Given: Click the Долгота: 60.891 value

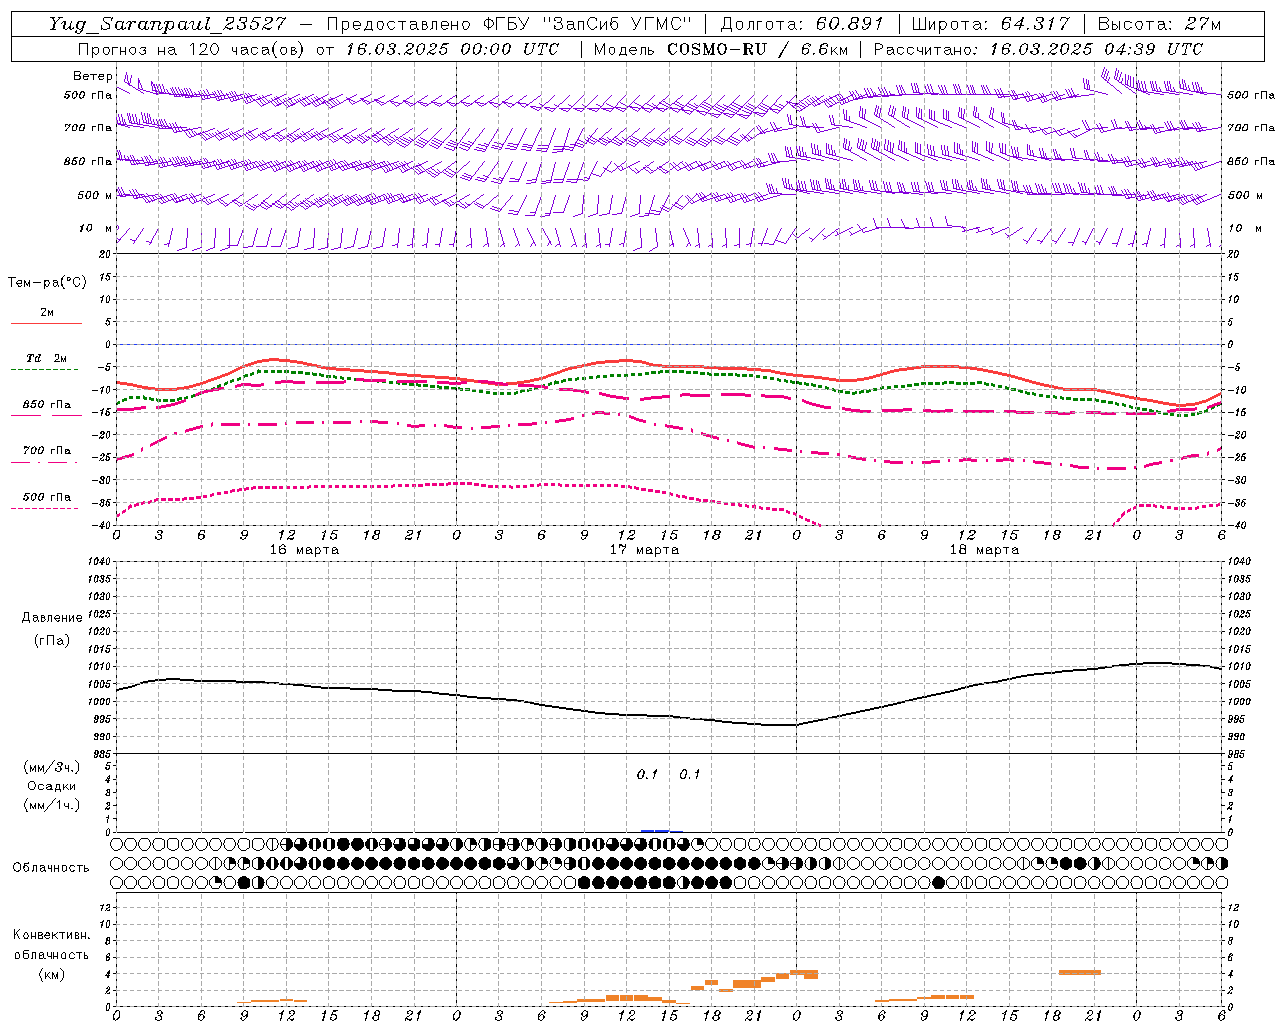Looking at the screenshot, I should (802, 24).
